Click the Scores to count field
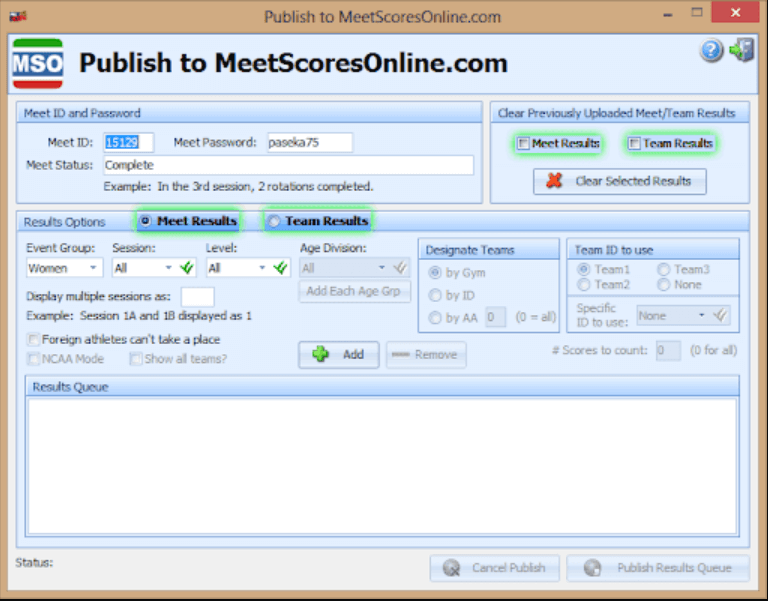The image size is (768, 601). point(668,350)
